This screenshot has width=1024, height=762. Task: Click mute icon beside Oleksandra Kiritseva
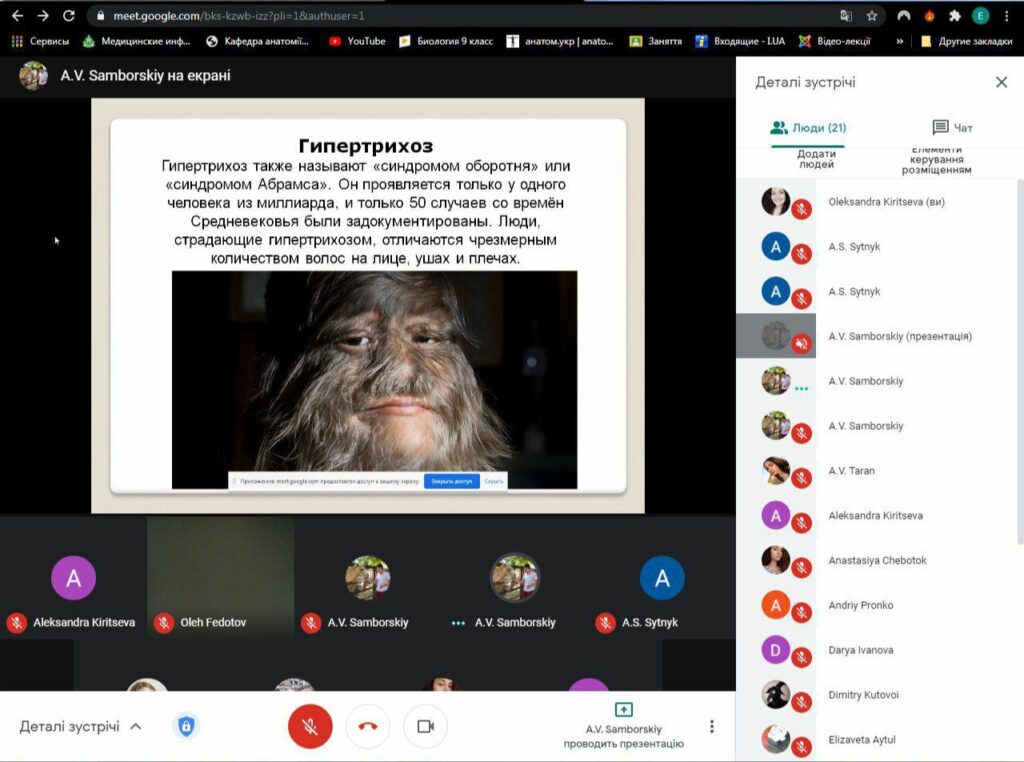[802, 210]
